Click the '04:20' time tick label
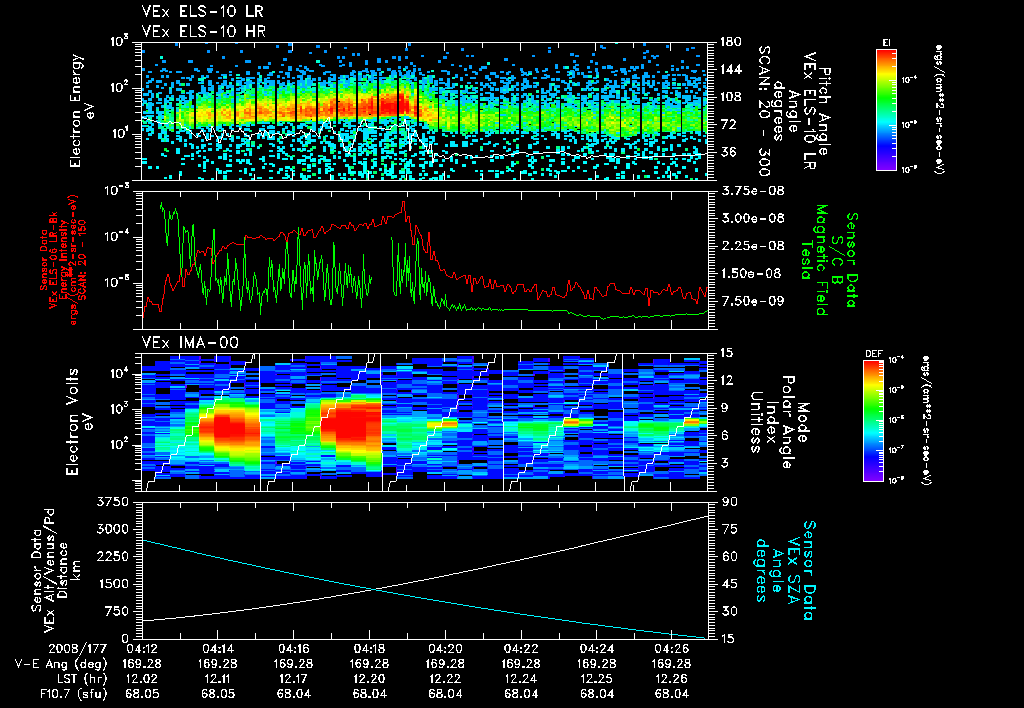This screenshot has width=1024, height=708. click(x=445, y=650)
